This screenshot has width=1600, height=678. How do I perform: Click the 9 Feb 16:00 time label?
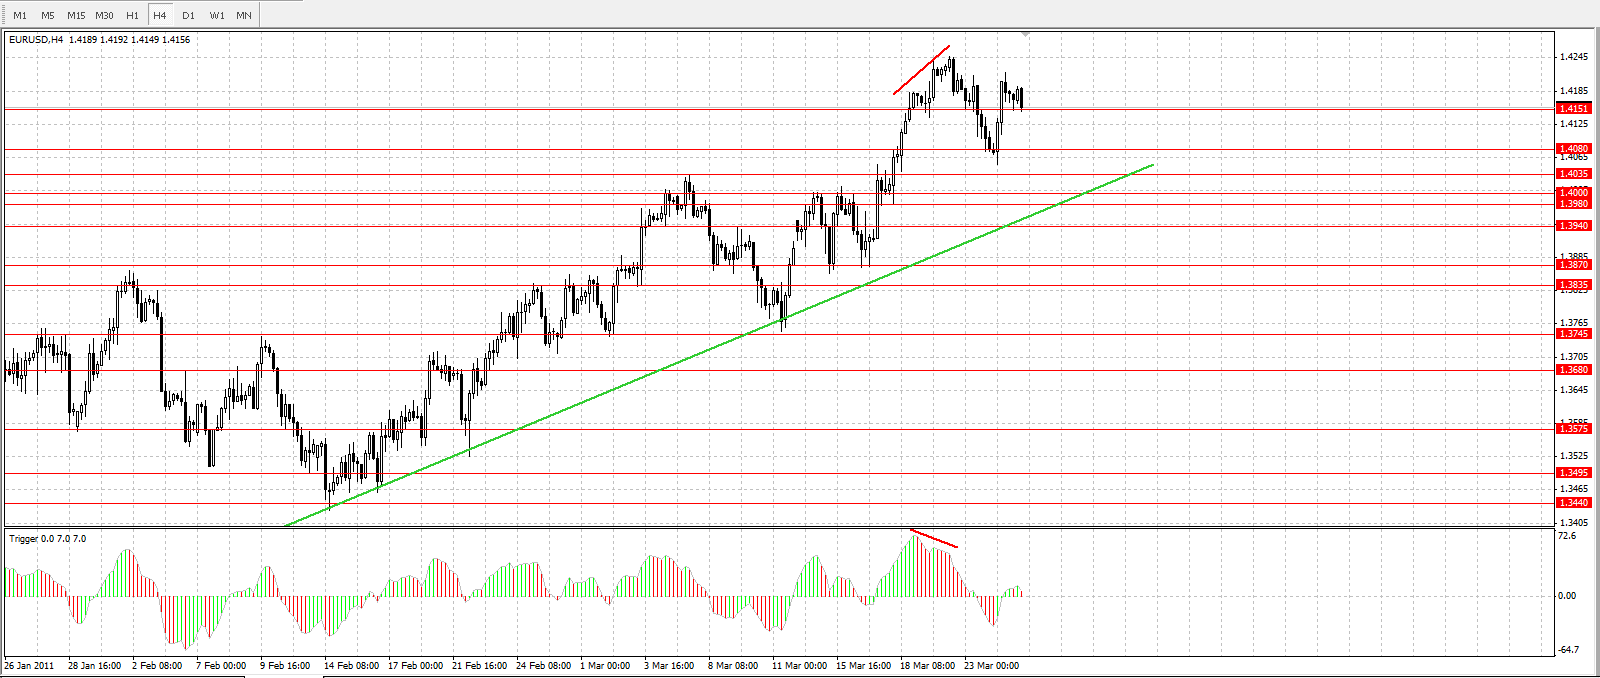coord(285,666)
